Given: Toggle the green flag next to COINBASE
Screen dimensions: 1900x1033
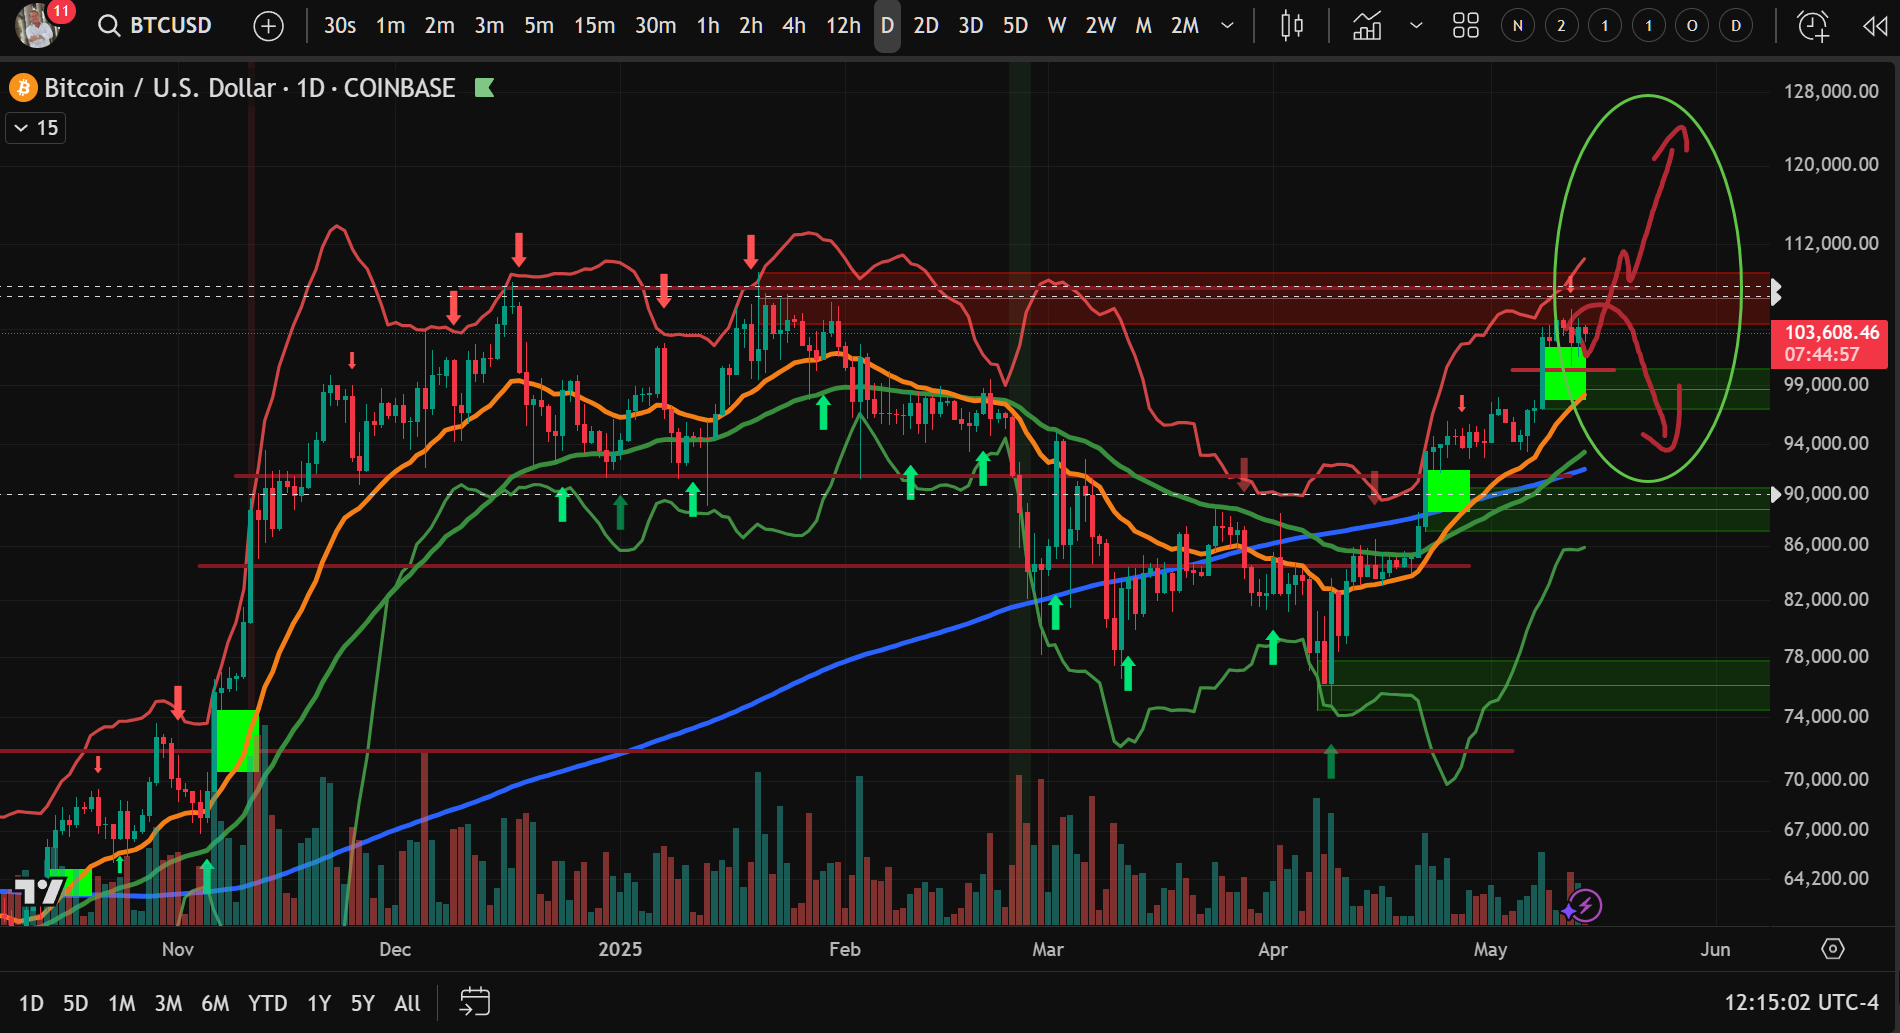Looking at the screenshot, I should (485, 88).
